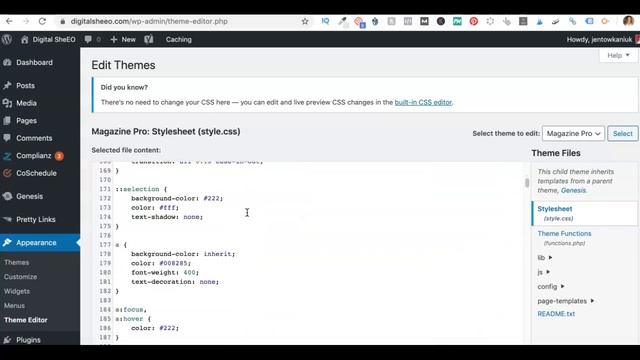
Task: Click the Edit Themes page heading
Action: (x=123, y=65)
